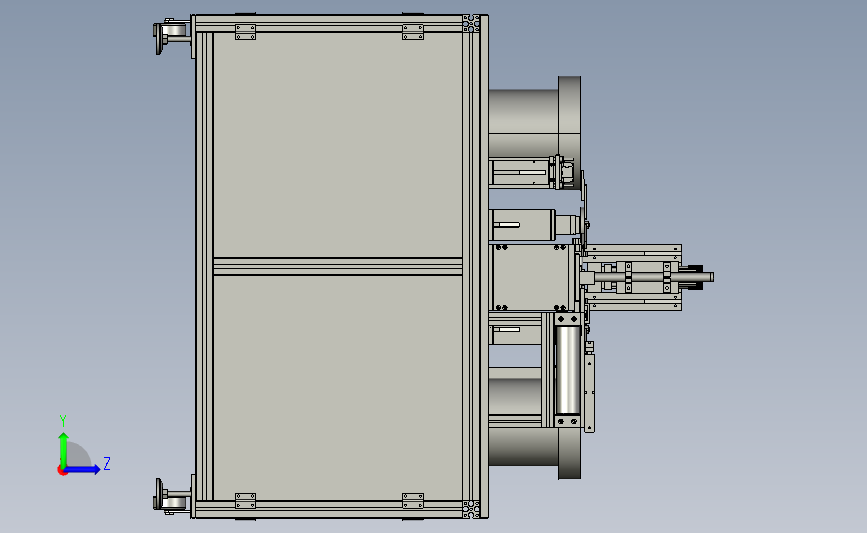Select the top-left caster wheel of the frame

tap(173, 36)
